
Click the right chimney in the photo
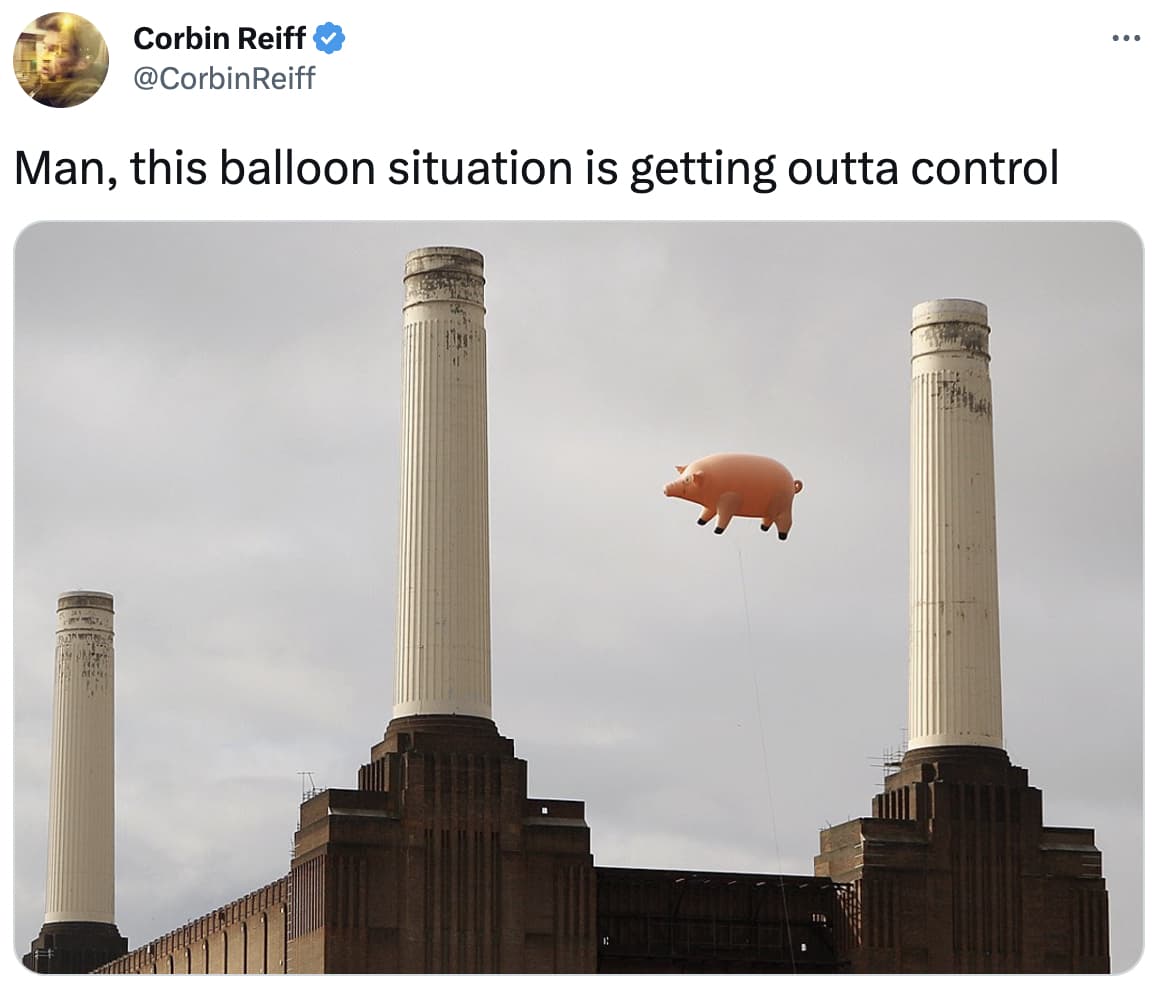[x=953, y=525]
